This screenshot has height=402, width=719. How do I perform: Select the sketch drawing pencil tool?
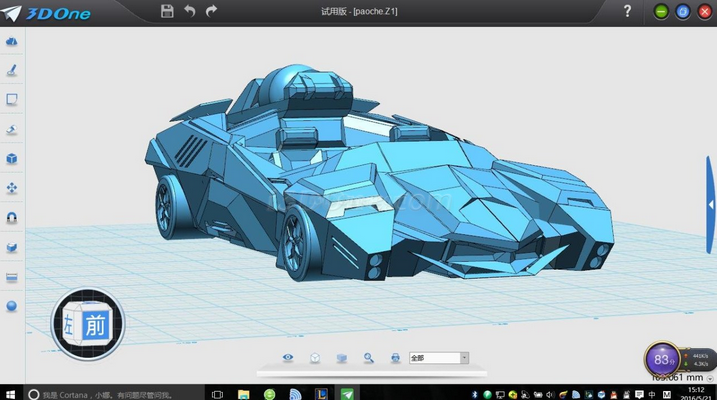click(12, 71)
